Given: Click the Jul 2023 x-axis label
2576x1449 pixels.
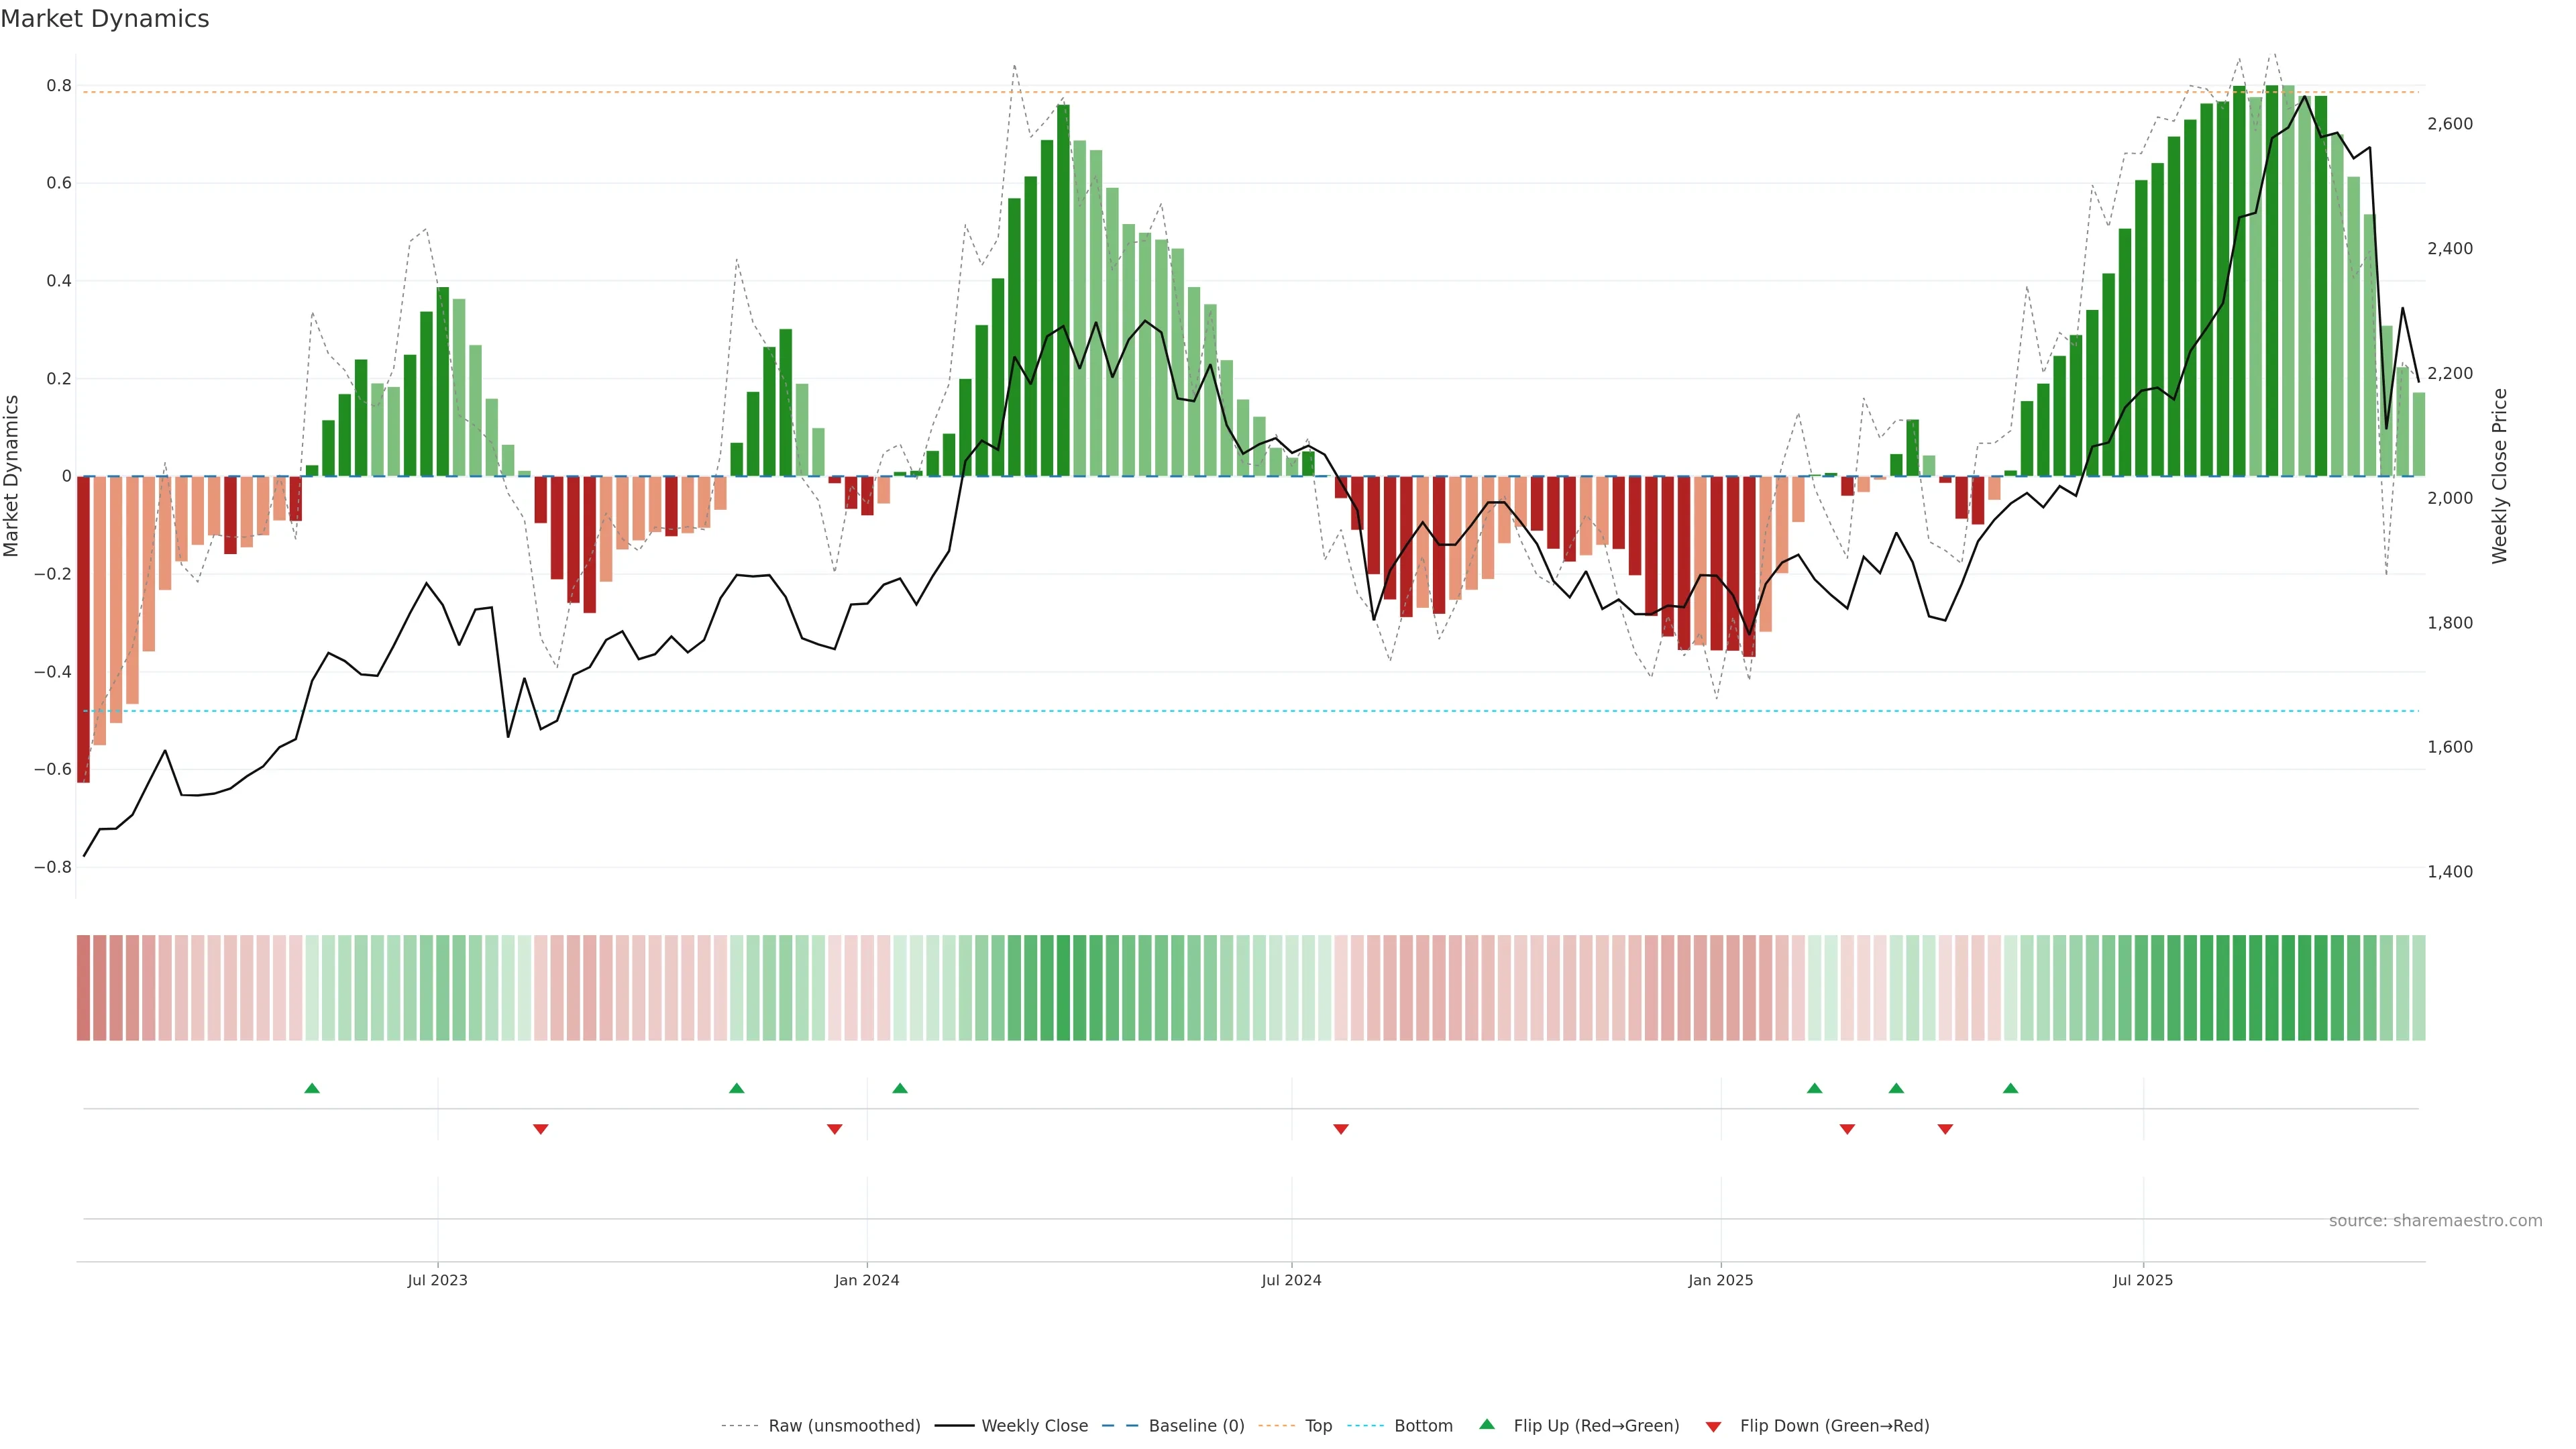Looking at the screenshot, I should pyautogui.click(x=437, y=1280).
